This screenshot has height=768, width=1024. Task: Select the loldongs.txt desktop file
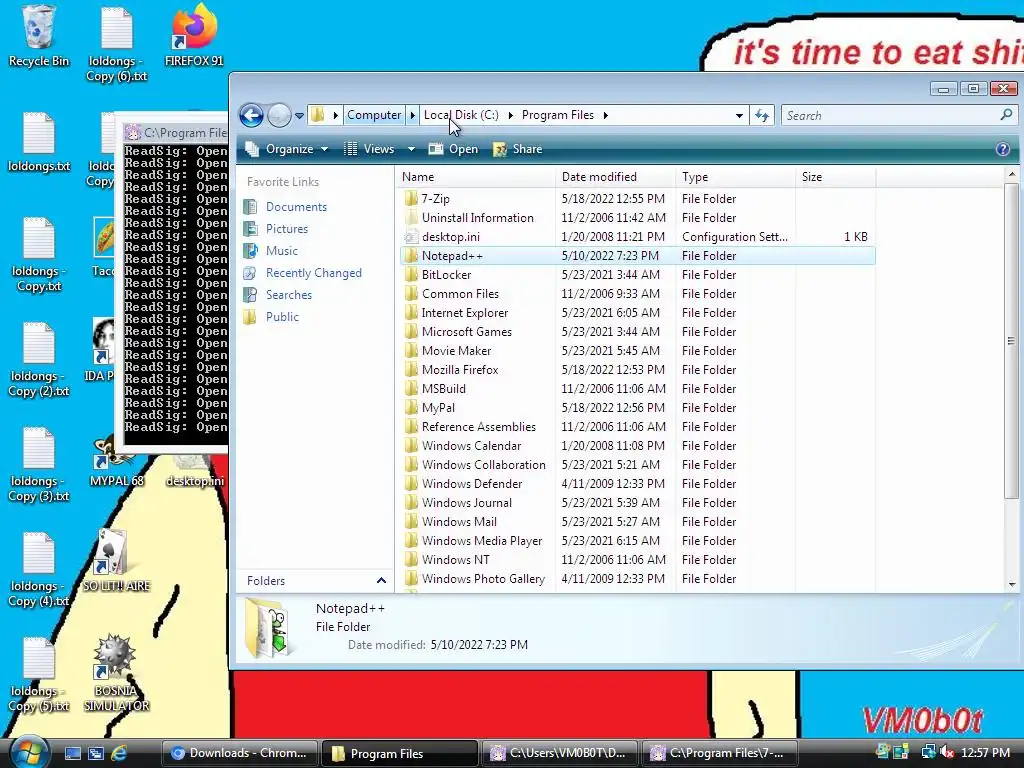tap(39, 142)
